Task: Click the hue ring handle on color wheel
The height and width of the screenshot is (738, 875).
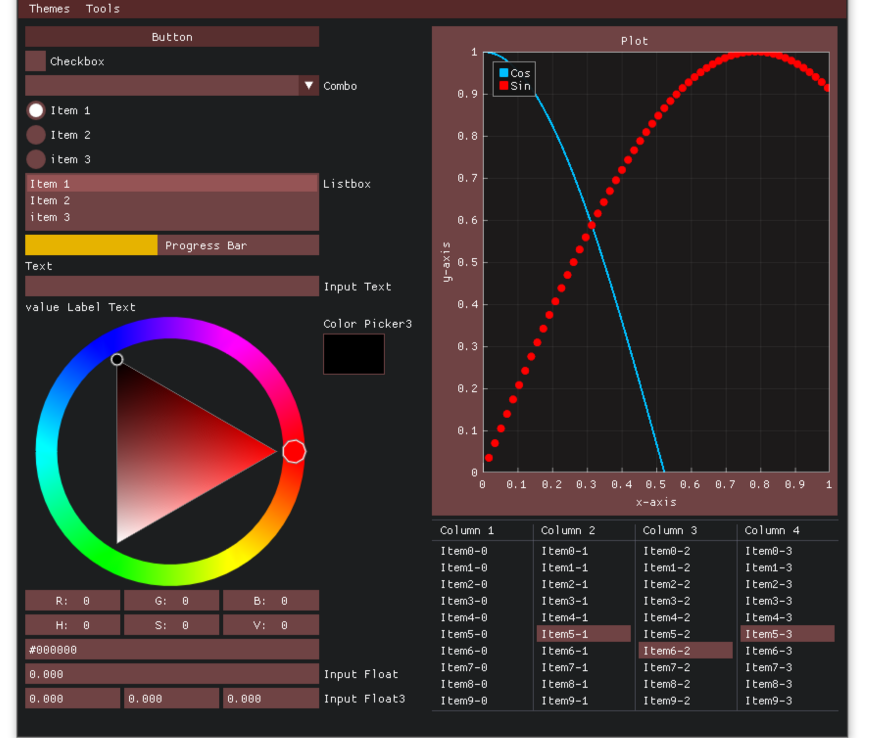Action: pos(294,452)
